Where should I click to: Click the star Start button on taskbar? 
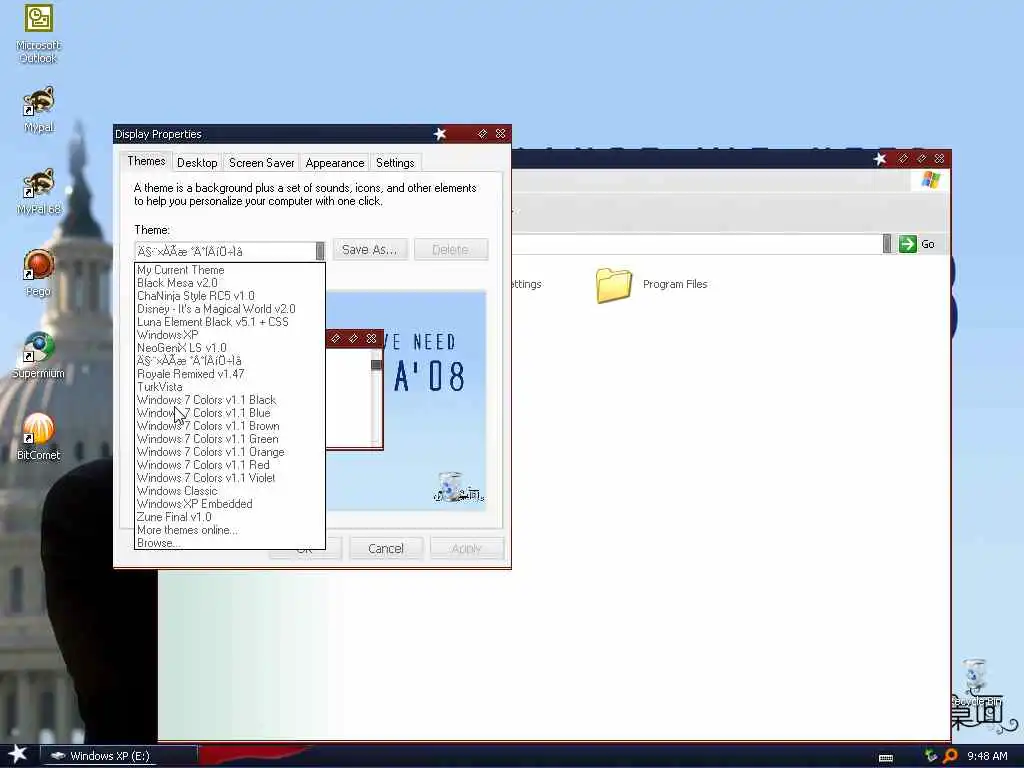click(18, 754)
